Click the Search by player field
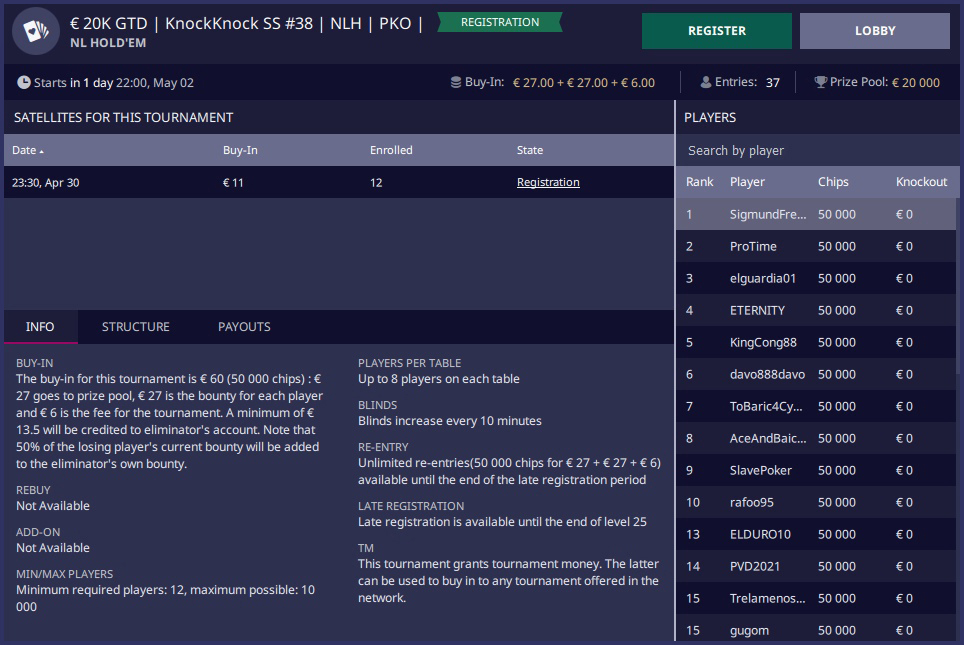Screen dimensions: 964x645 [815, 150]
